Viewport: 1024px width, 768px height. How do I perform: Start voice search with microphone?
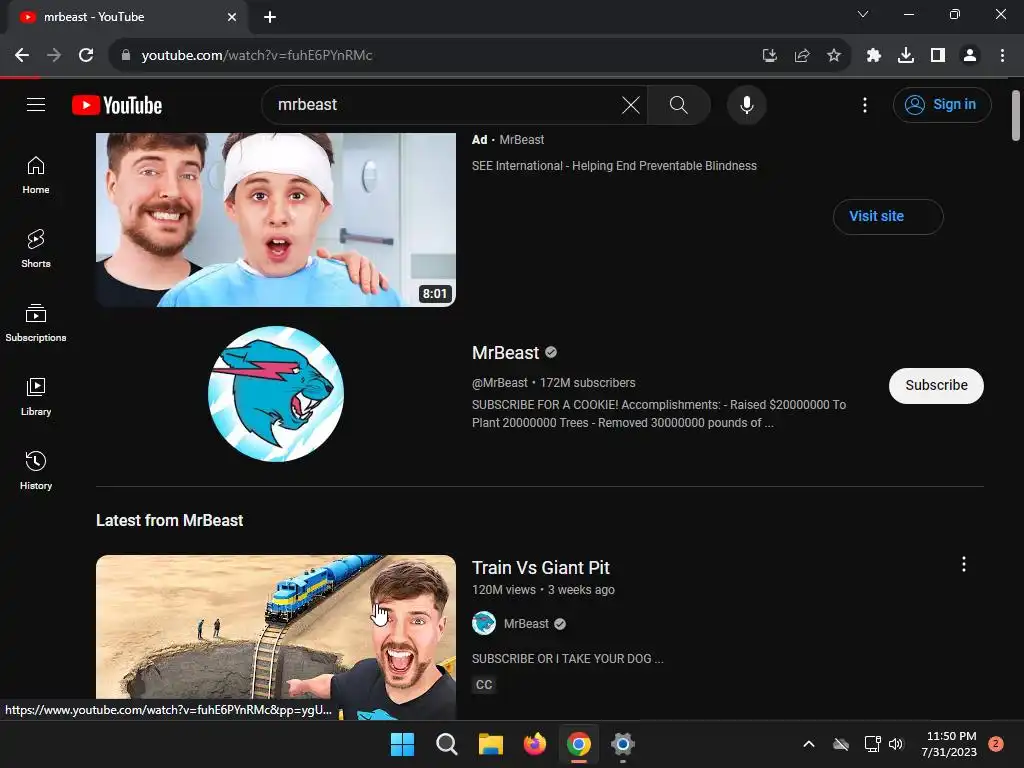(746, 104)
